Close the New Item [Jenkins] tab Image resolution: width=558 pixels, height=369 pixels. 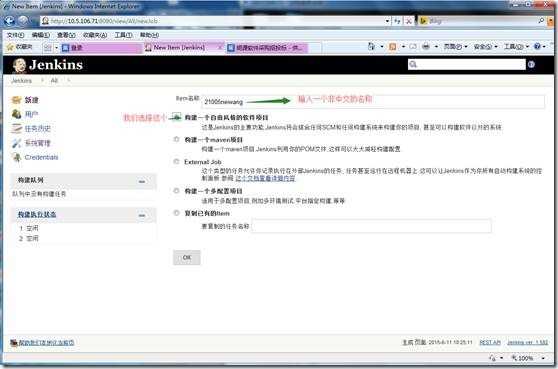point(220,47)
